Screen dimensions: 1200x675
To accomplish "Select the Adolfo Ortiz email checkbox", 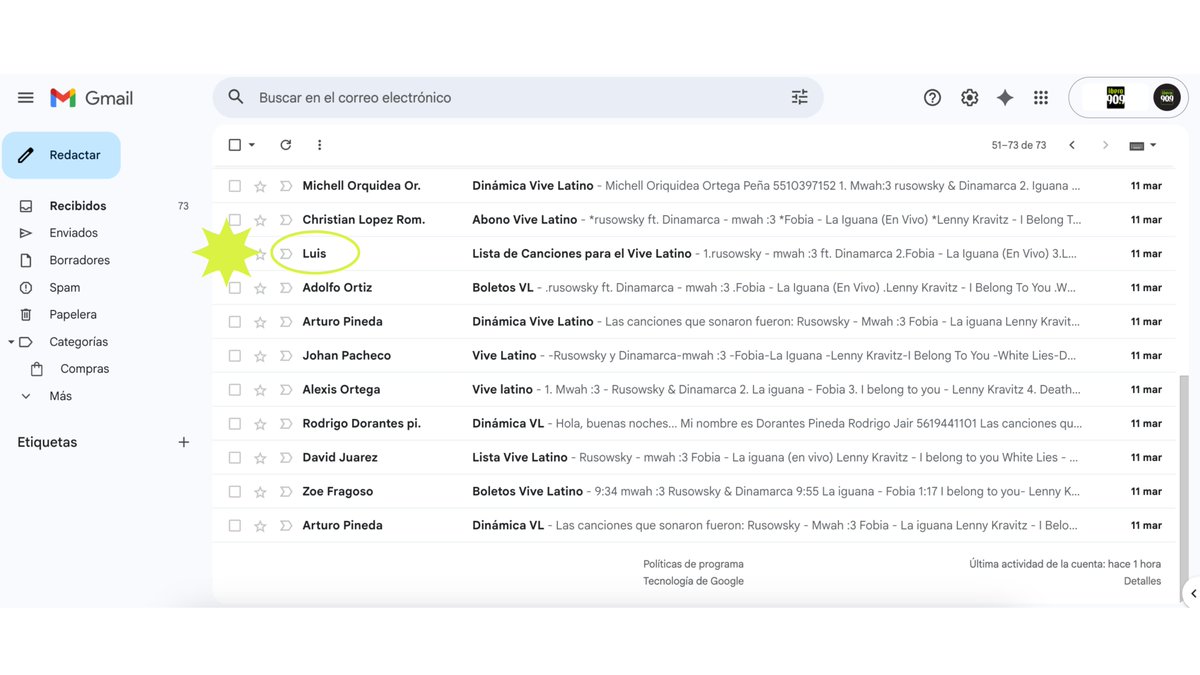I will coord(235,288).
